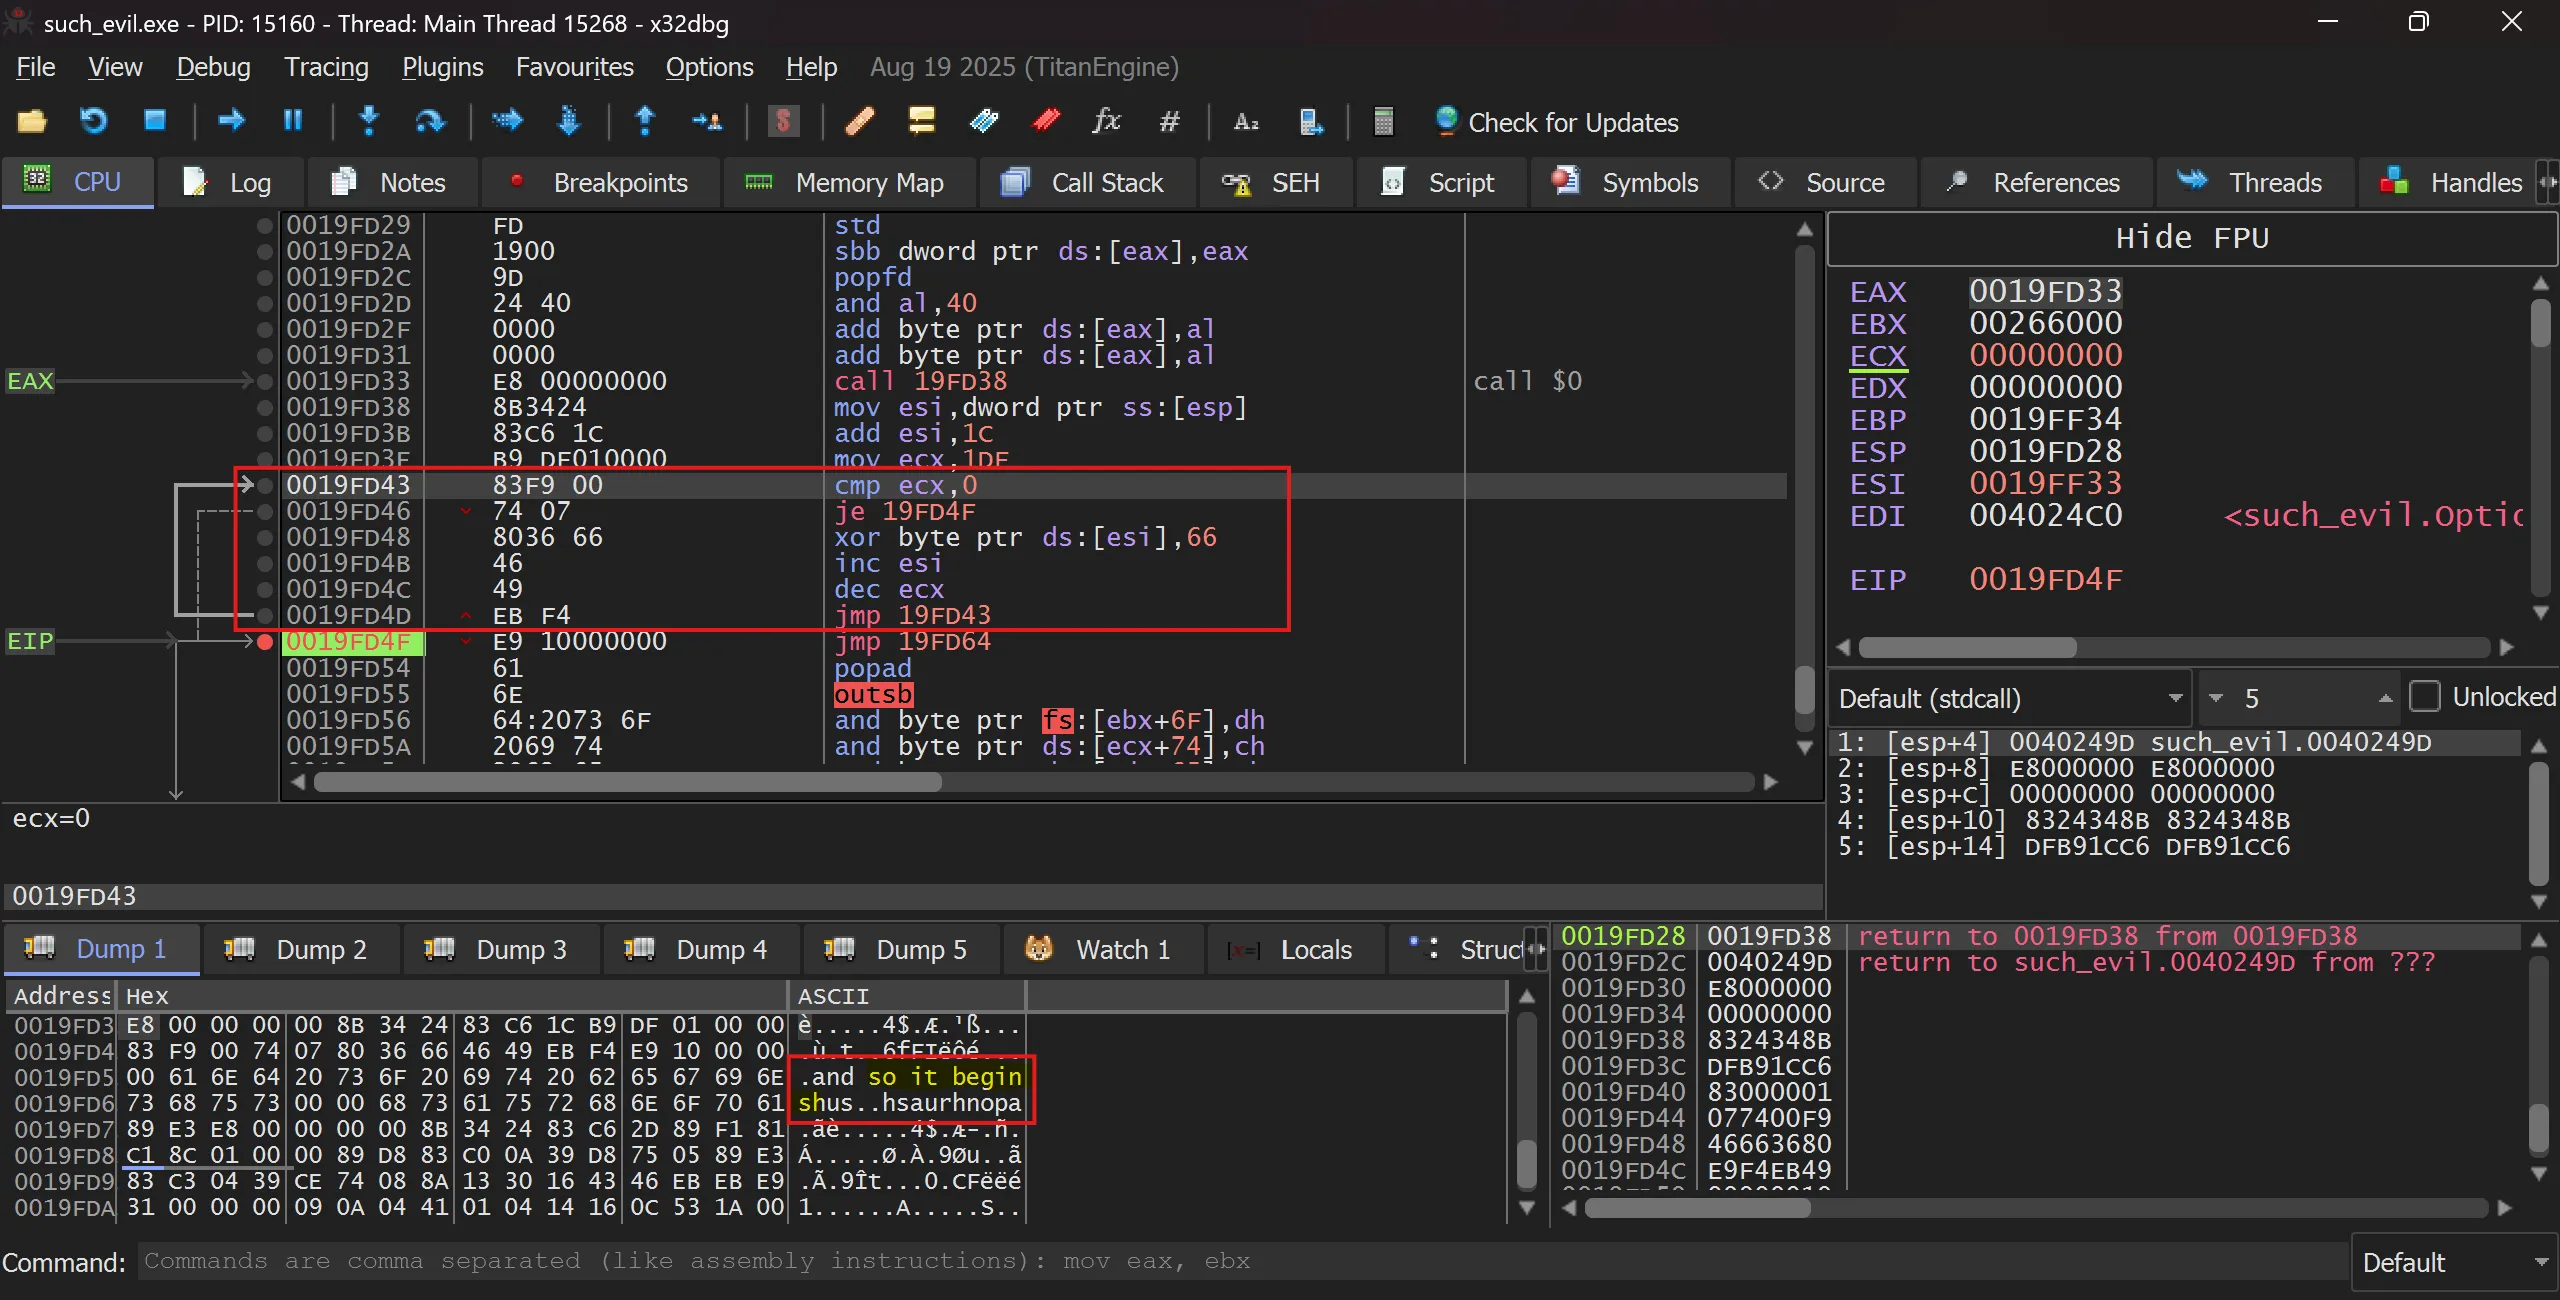
Task: Pause execution with the pause icon
Action: [x=293, y=121]
